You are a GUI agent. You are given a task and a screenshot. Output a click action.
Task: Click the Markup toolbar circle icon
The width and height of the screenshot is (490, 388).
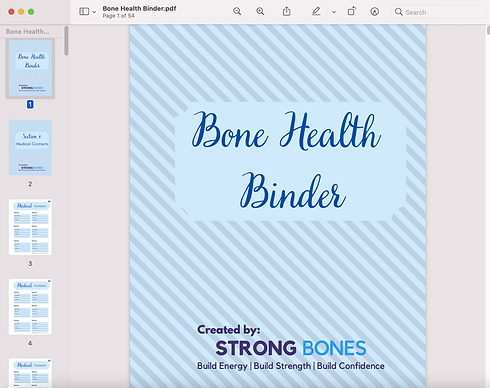(374, 12)
